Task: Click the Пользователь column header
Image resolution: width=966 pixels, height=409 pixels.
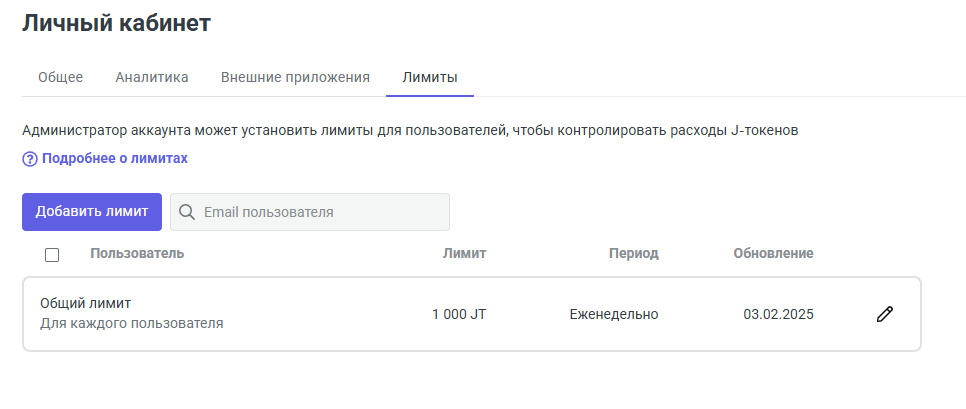Action: pos(137,253)
